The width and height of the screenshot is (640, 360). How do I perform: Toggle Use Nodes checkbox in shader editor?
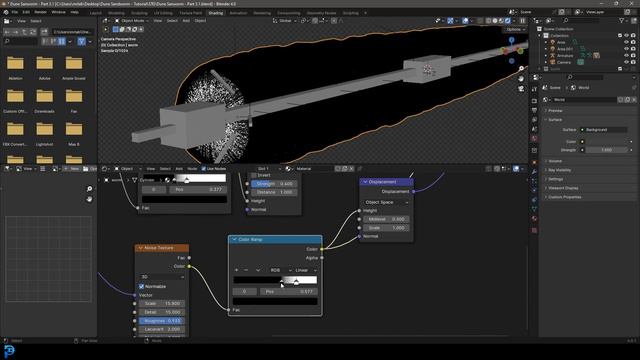tap(203, 169)
